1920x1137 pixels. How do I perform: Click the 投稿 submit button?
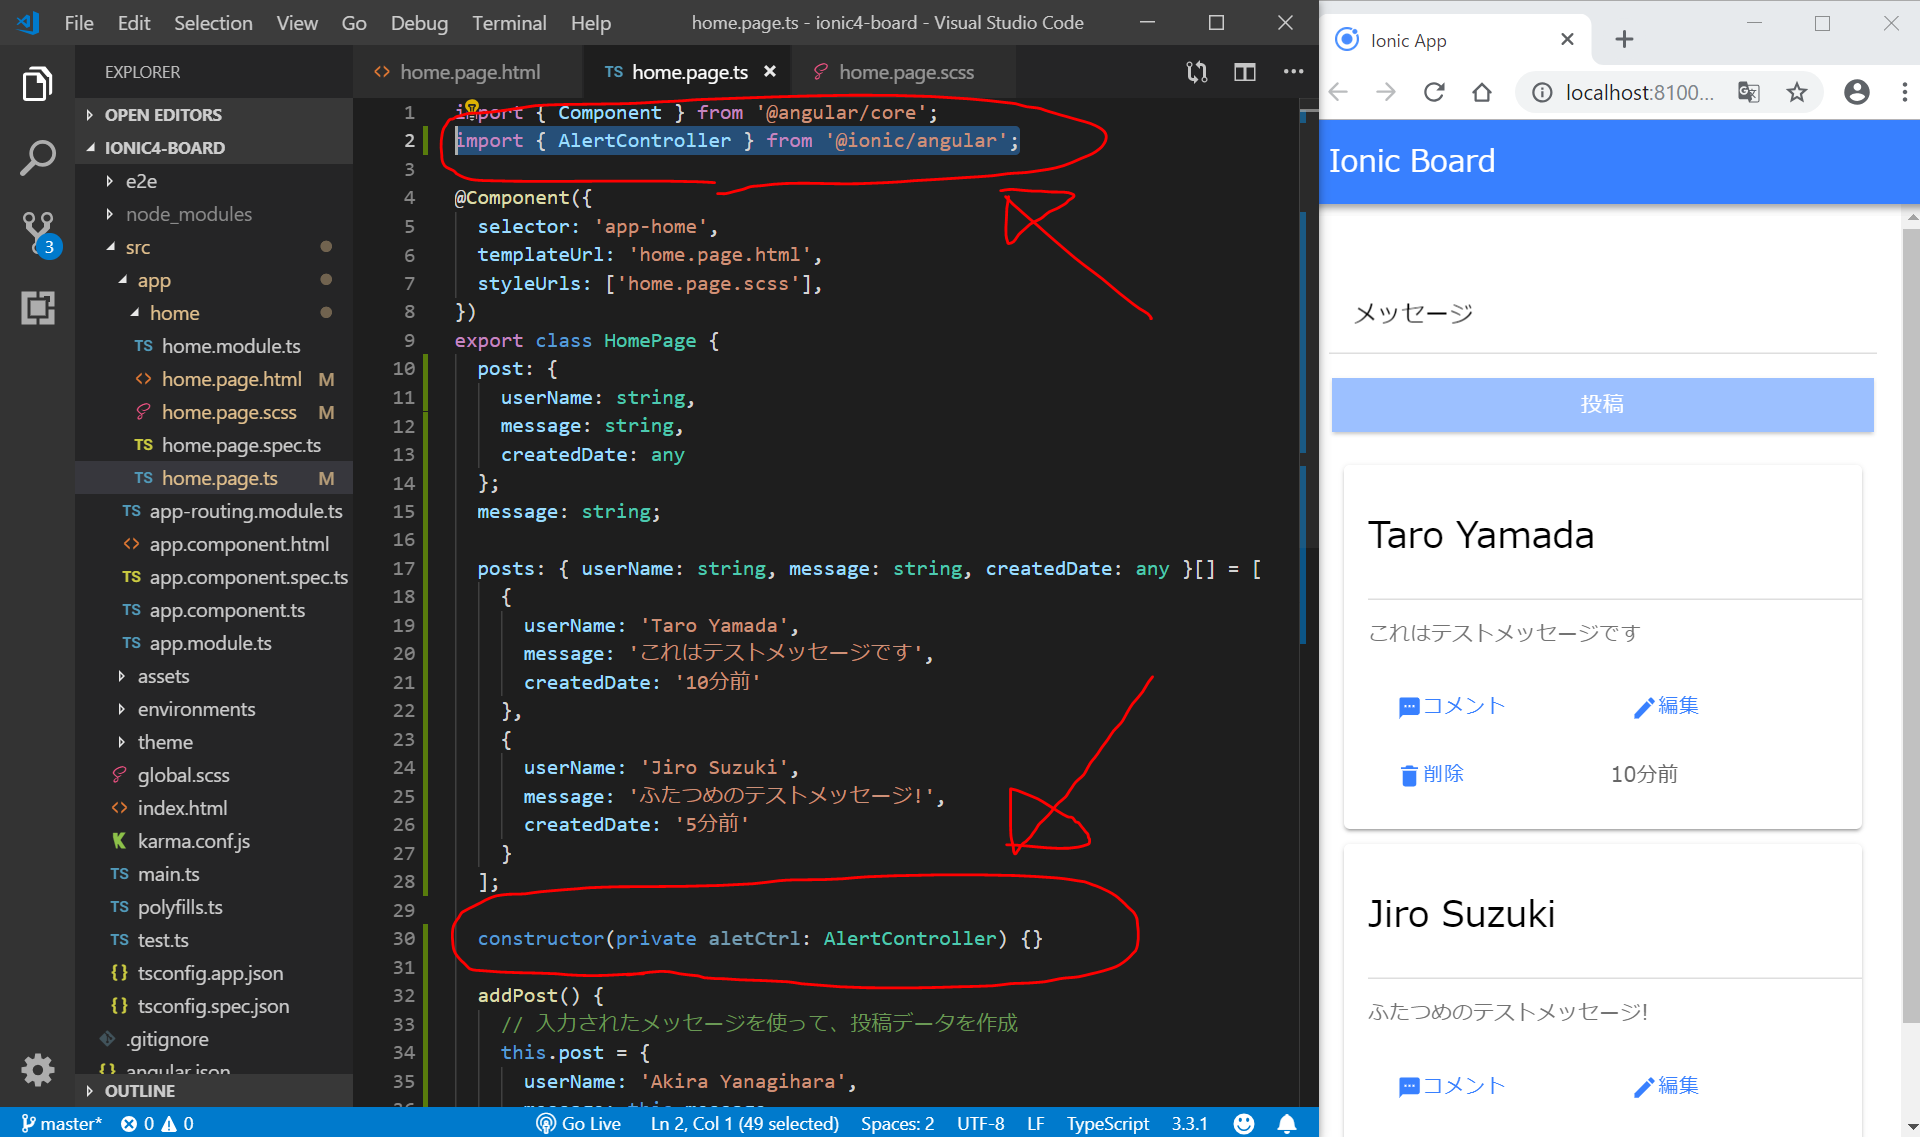pos(1602,404)
